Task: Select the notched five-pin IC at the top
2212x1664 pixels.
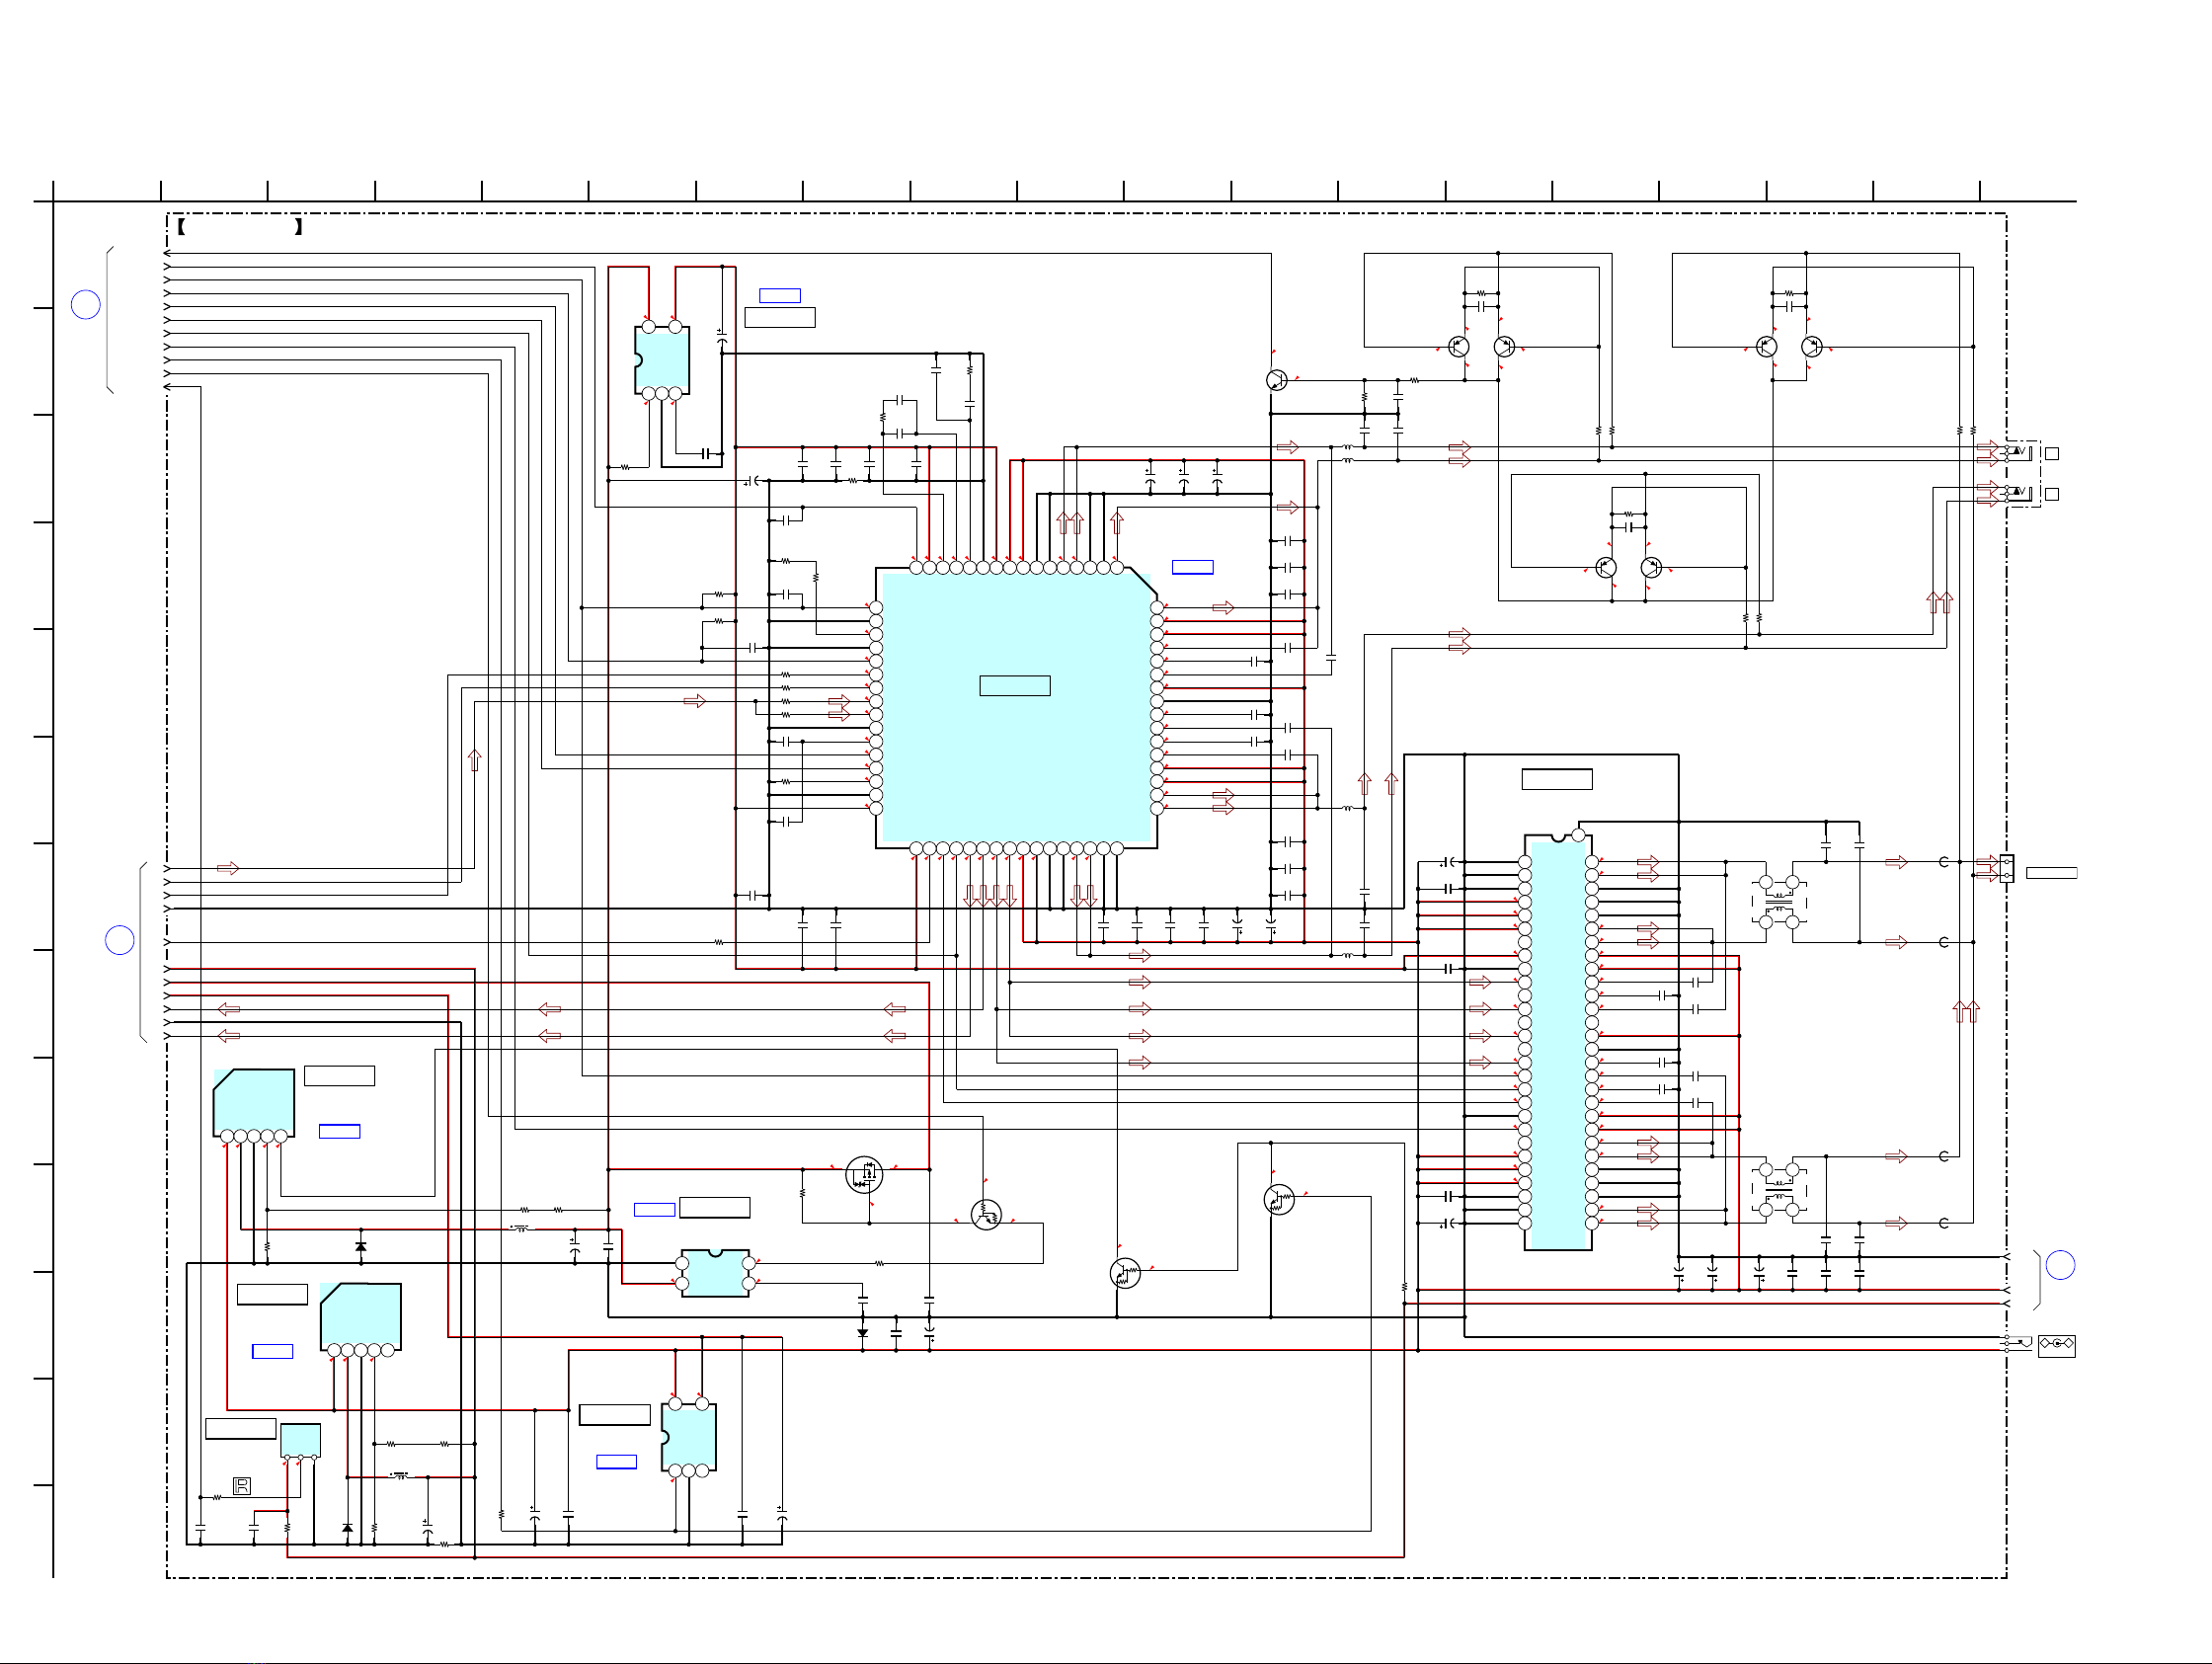Action: 662,360
